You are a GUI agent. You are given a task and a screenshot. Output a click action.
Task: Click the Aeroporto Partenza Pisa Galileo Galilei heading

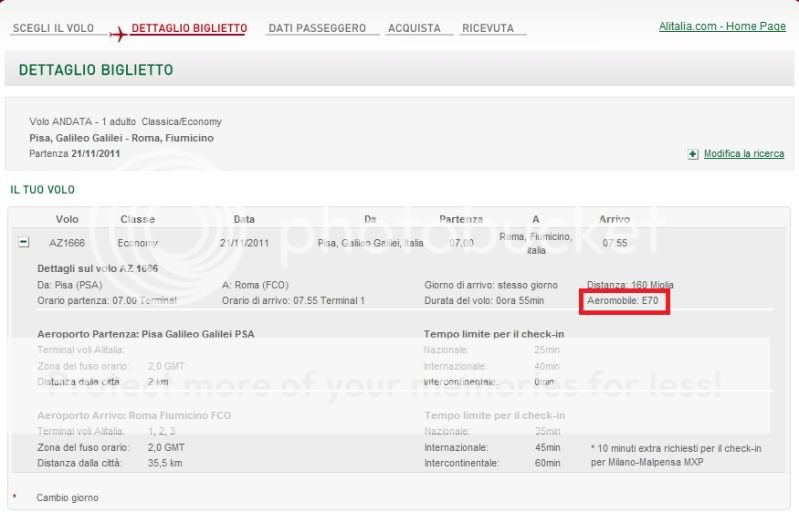tap(145, 333)
